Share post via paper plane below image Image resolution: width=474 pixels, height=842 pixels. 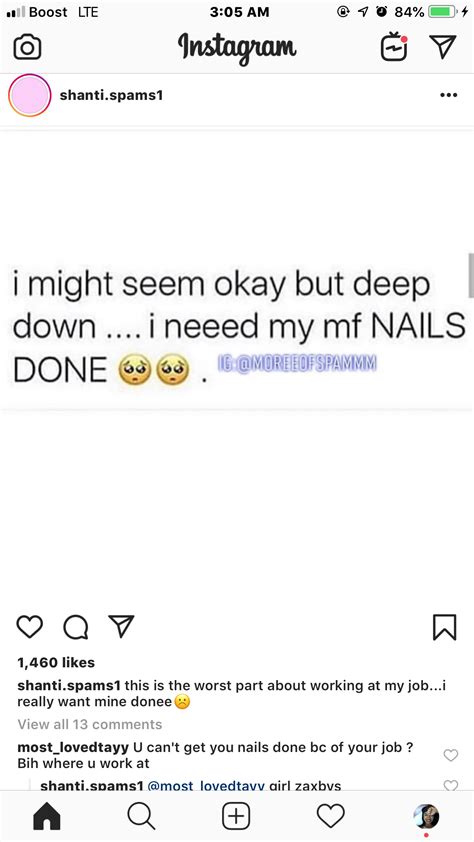121,626
